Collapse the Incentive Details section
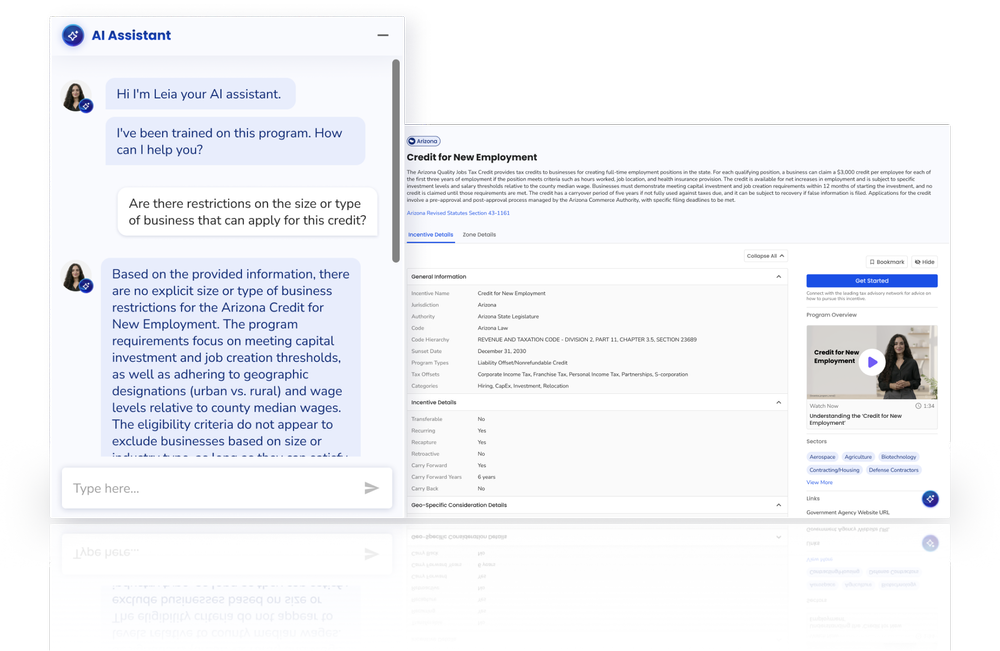 (x=778, y=402)
